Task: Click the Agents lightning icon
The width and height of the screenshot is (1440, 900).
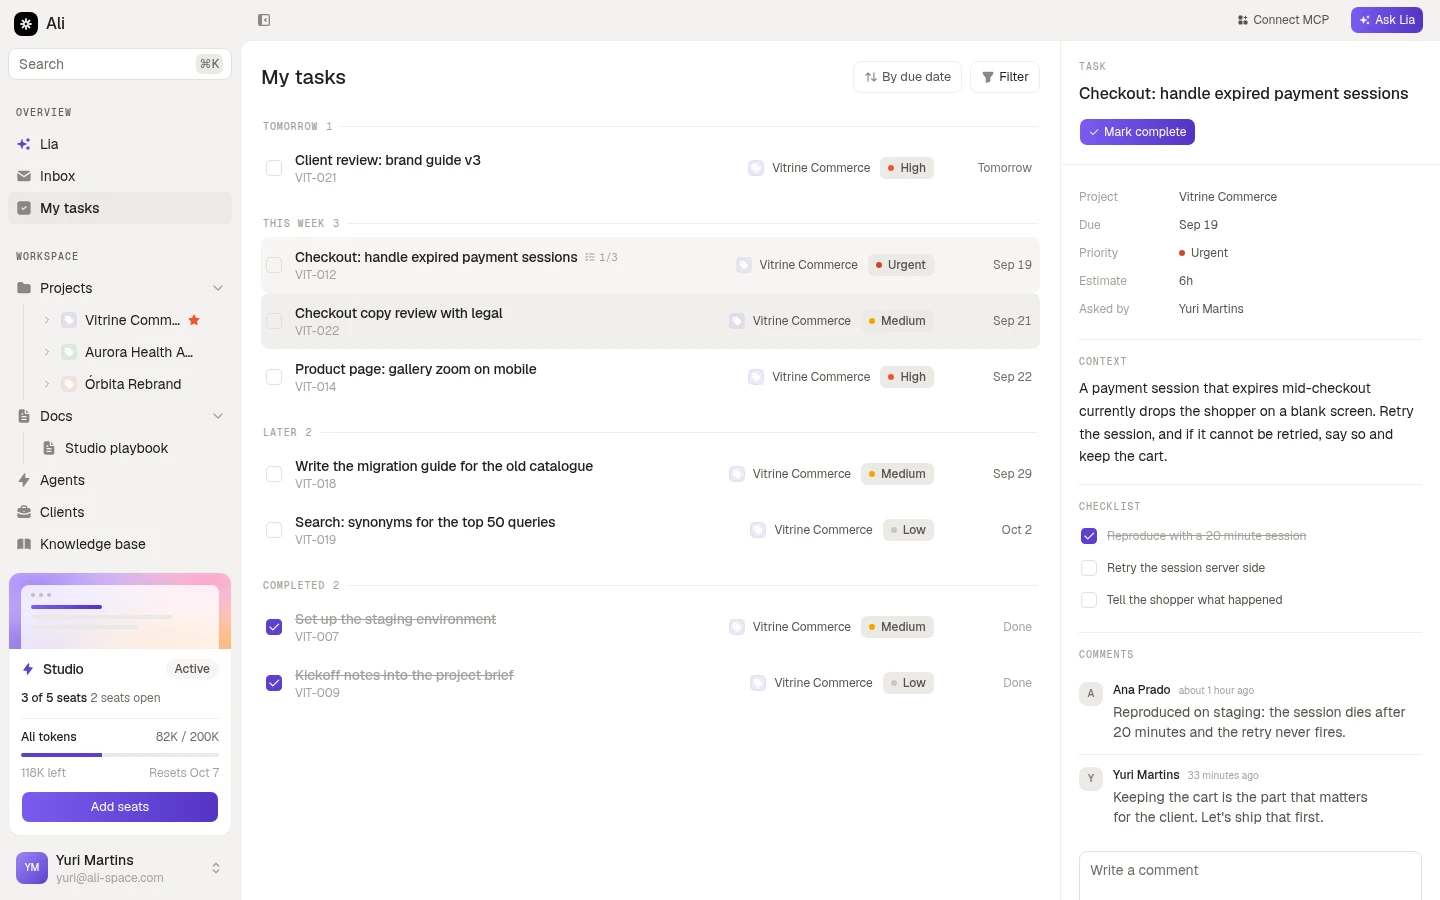Action: click(x=24, y=480)
